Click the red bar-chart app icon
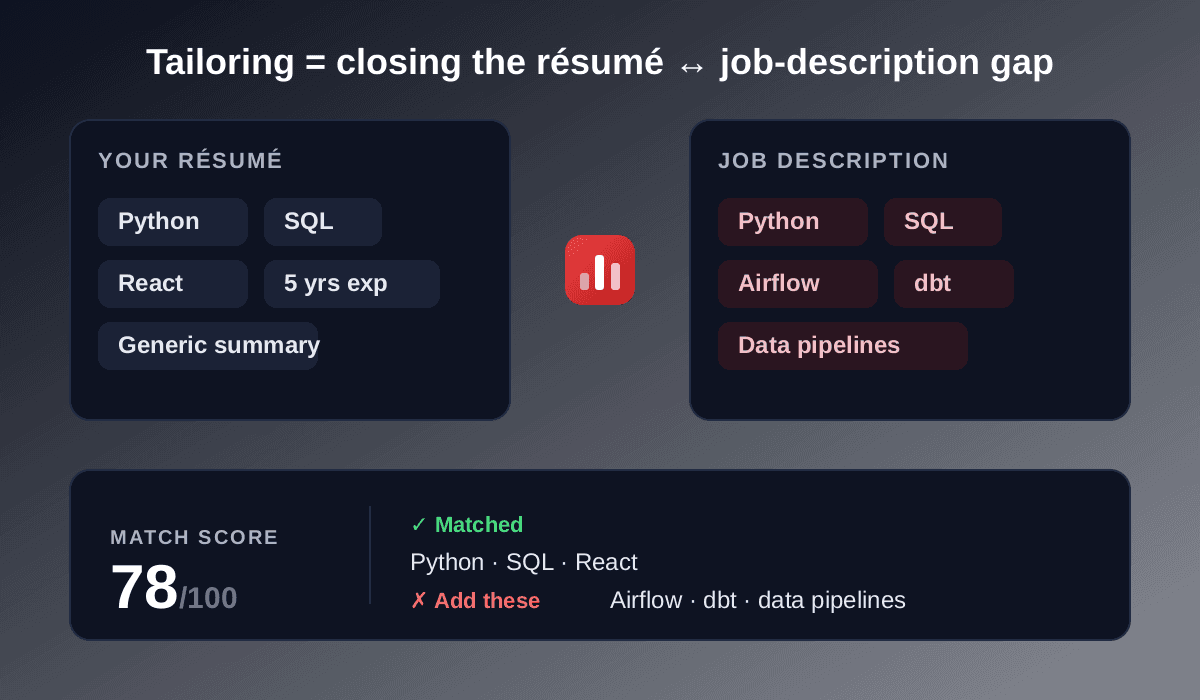The width and height of the screenshot is (1200, 700). (x=600, y=270)
